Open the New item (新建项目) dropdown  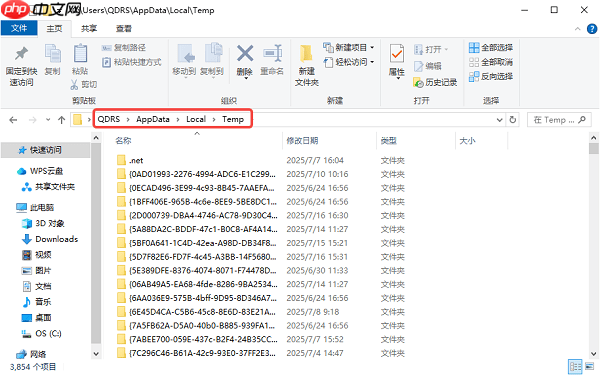(x=349, y=47)
